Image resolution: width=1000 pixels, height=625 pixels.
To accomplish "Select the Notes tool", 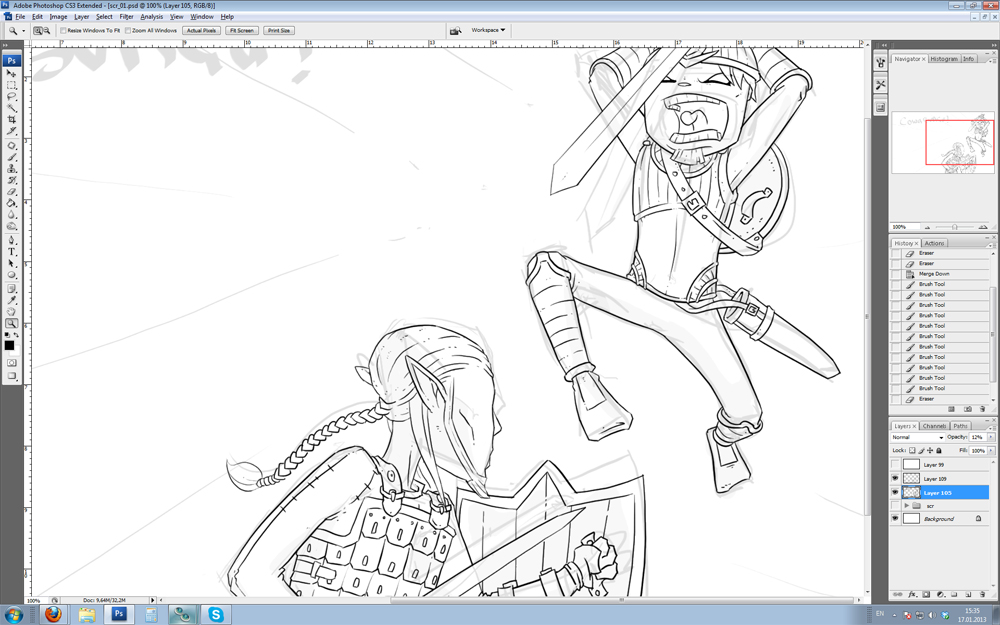I will [11, 289].
